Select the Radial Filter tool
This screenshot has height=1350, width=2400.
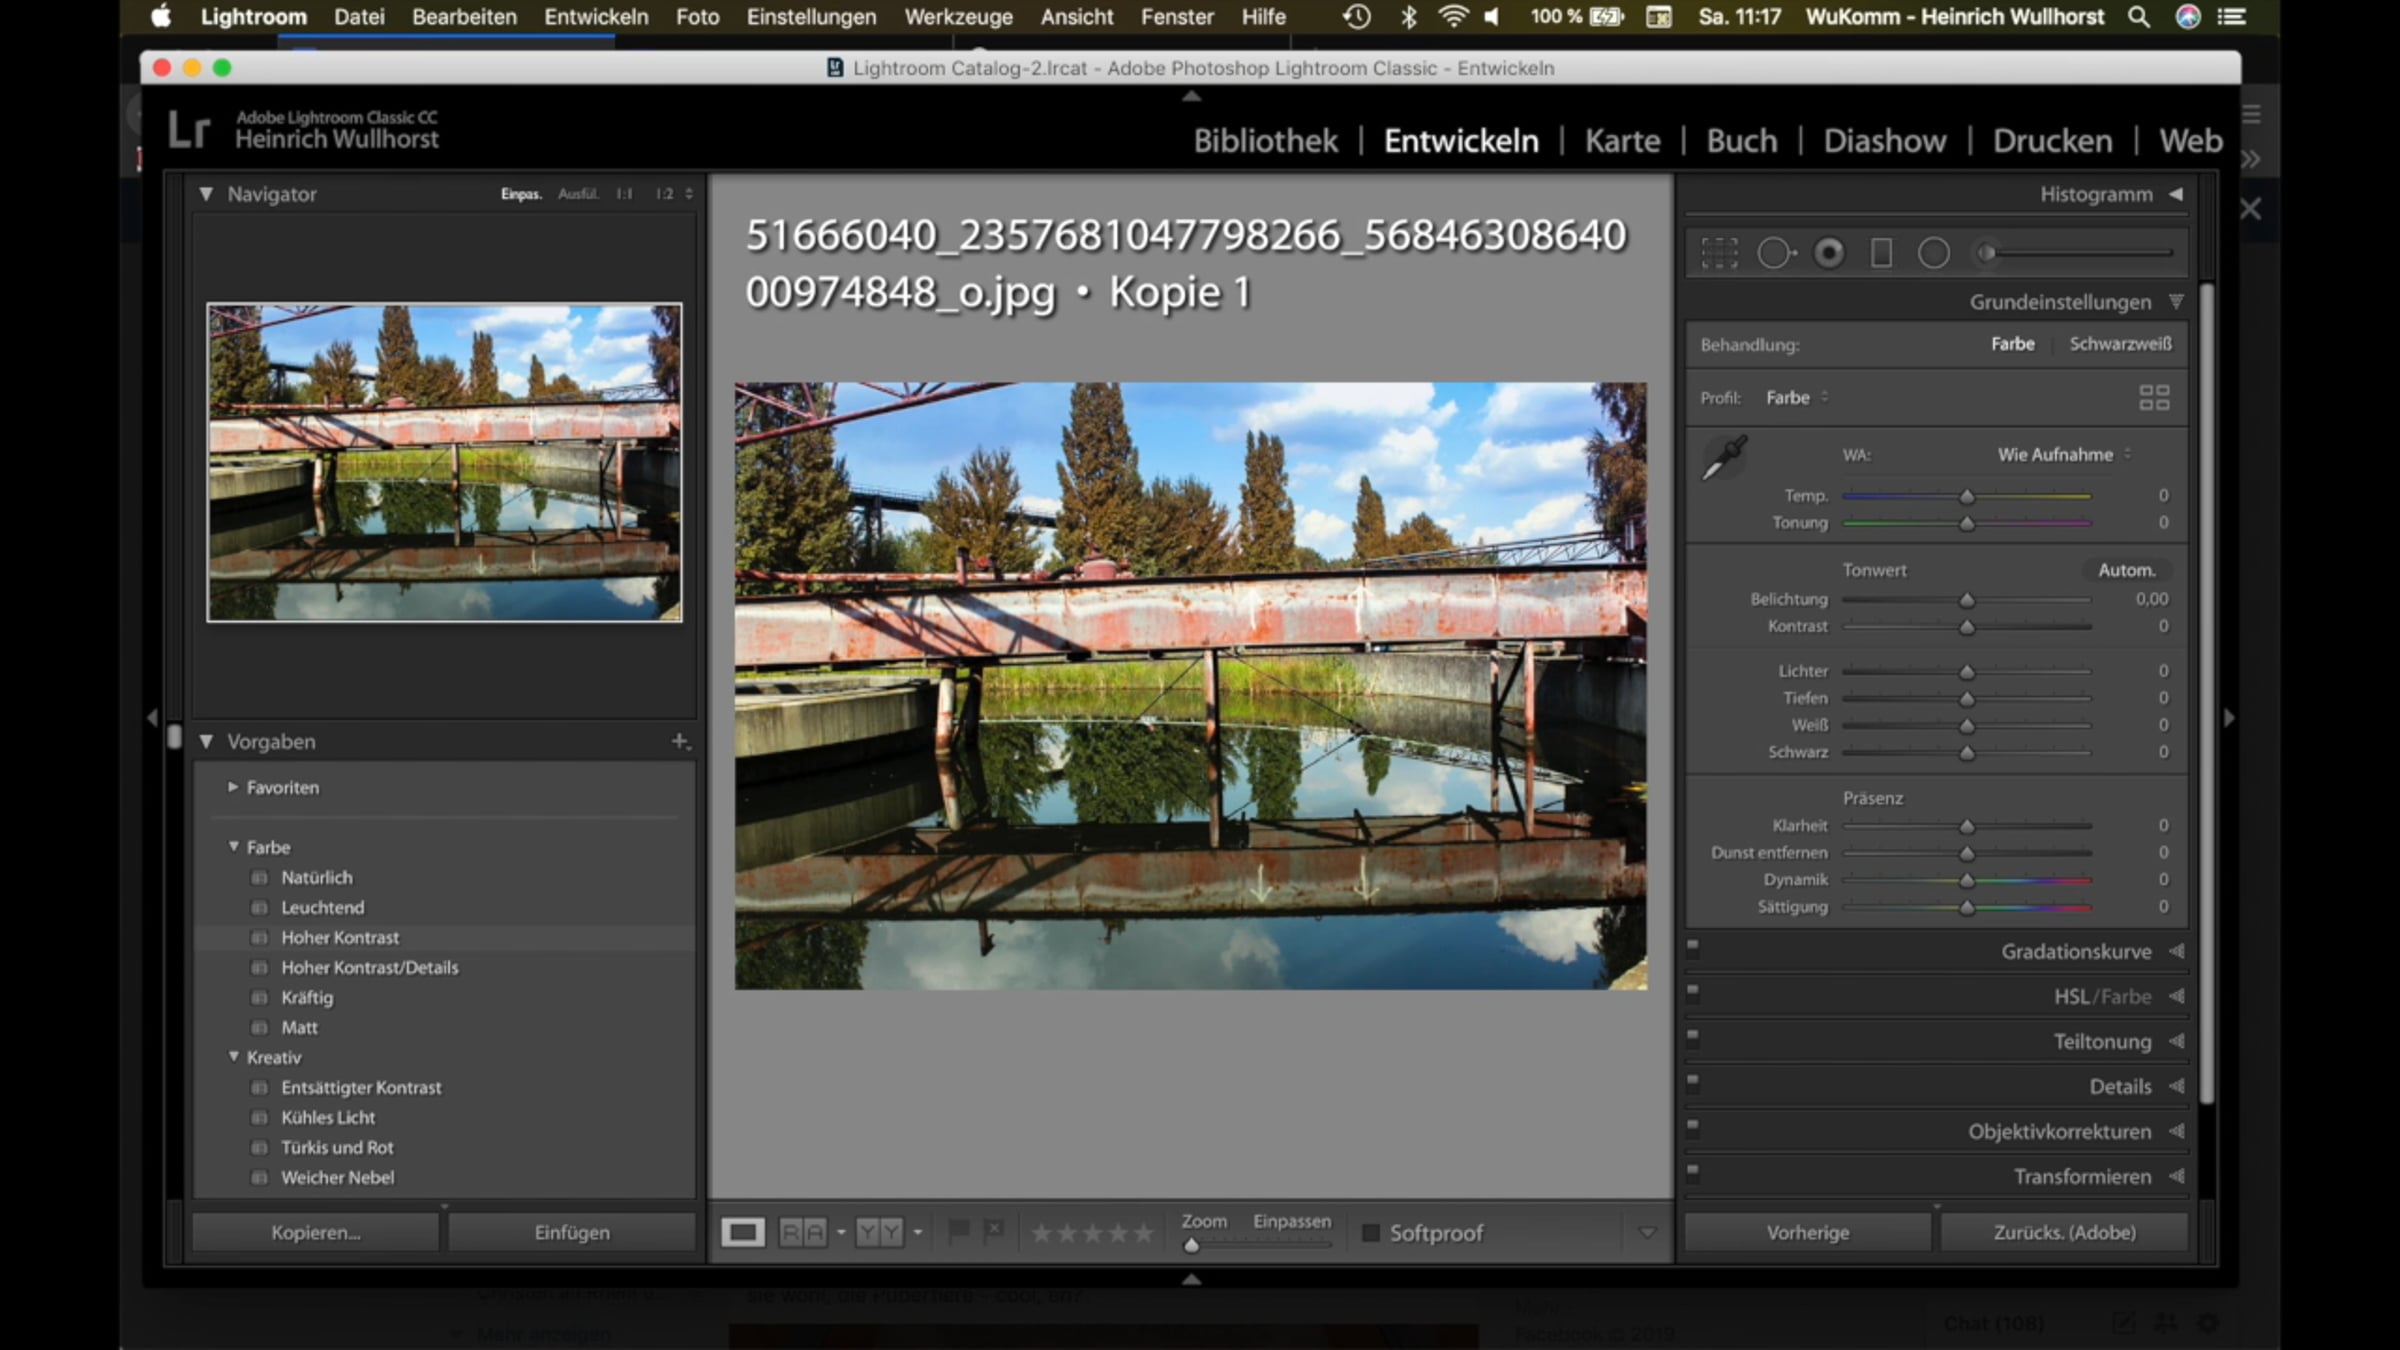click(1934, 253)
